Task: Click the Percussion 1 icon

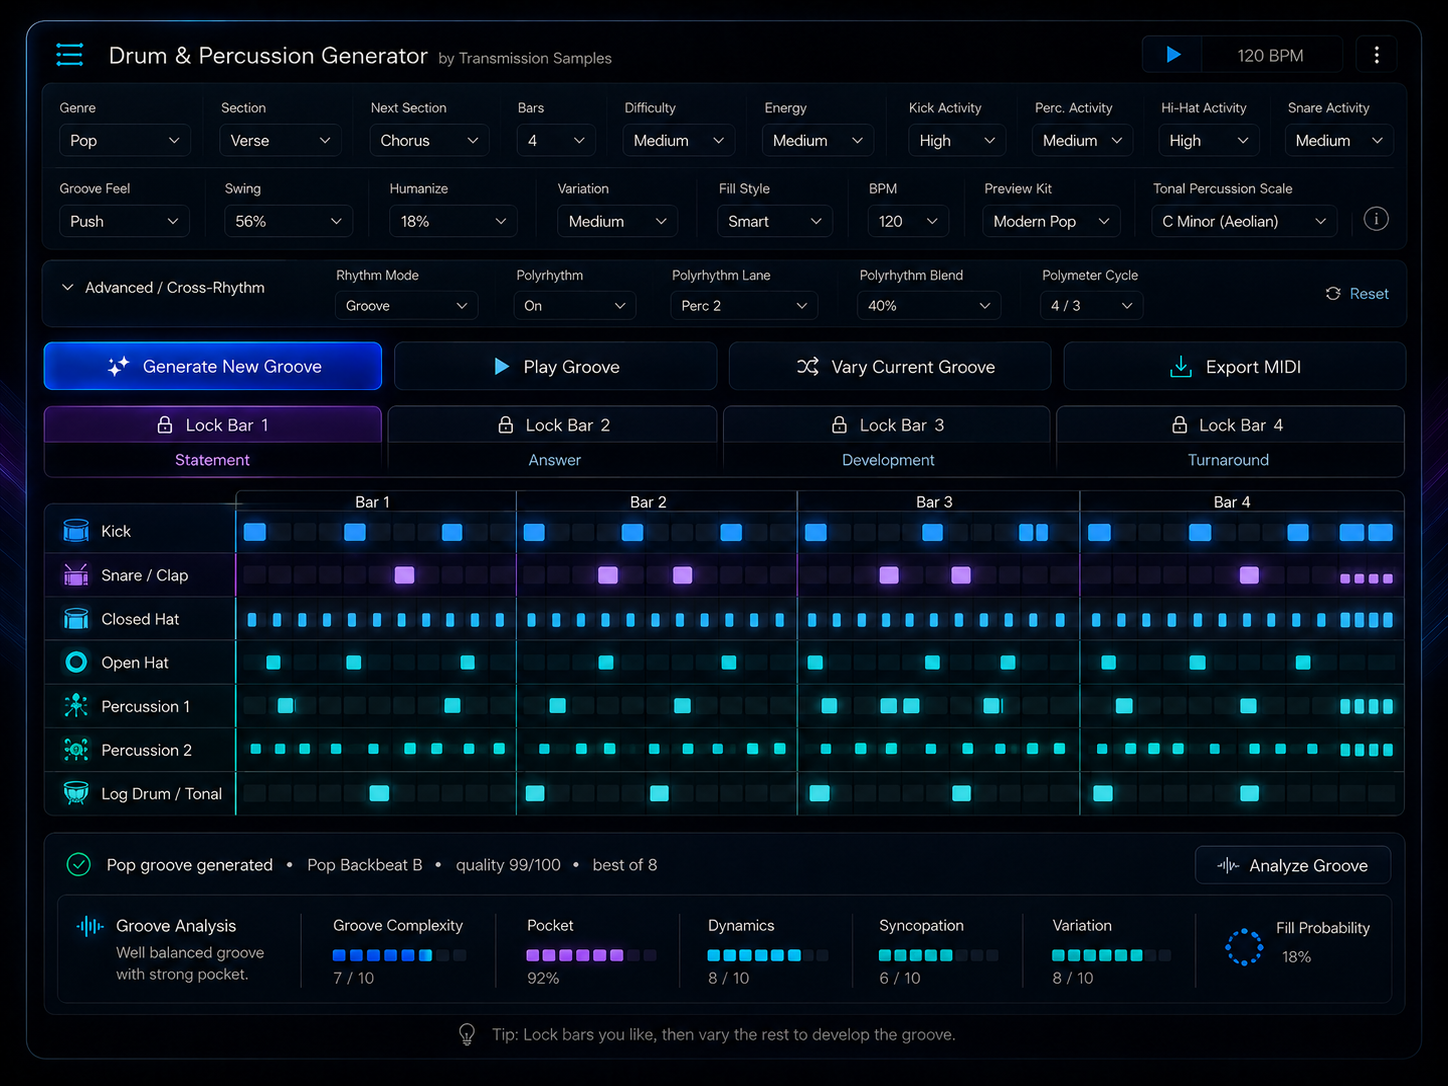Action: tap(76, 706)
